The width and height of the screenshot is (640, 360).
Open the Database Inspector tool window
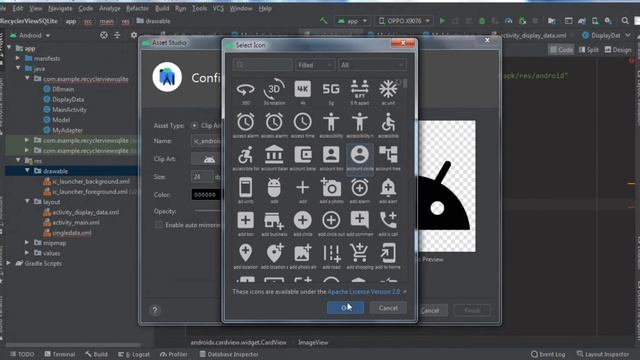click(229, 354)
